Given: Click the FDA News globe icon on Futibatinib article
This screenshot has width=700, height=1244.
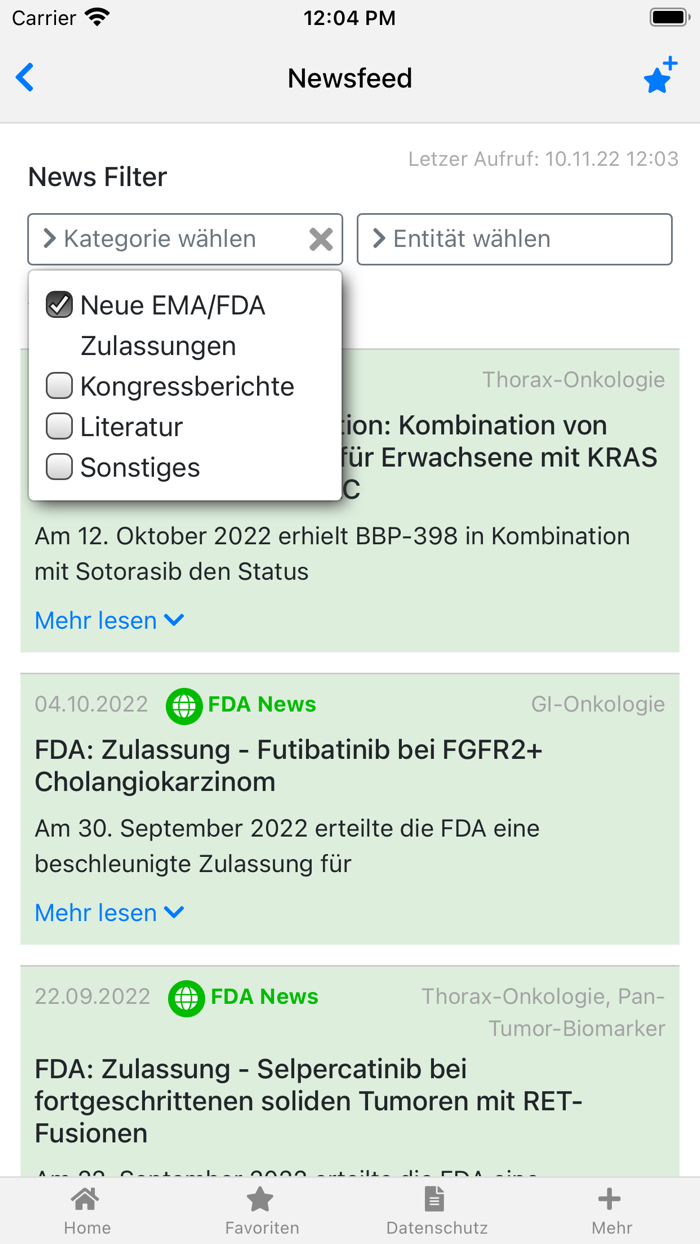Looking at the screenshot, I should (183, 706).
